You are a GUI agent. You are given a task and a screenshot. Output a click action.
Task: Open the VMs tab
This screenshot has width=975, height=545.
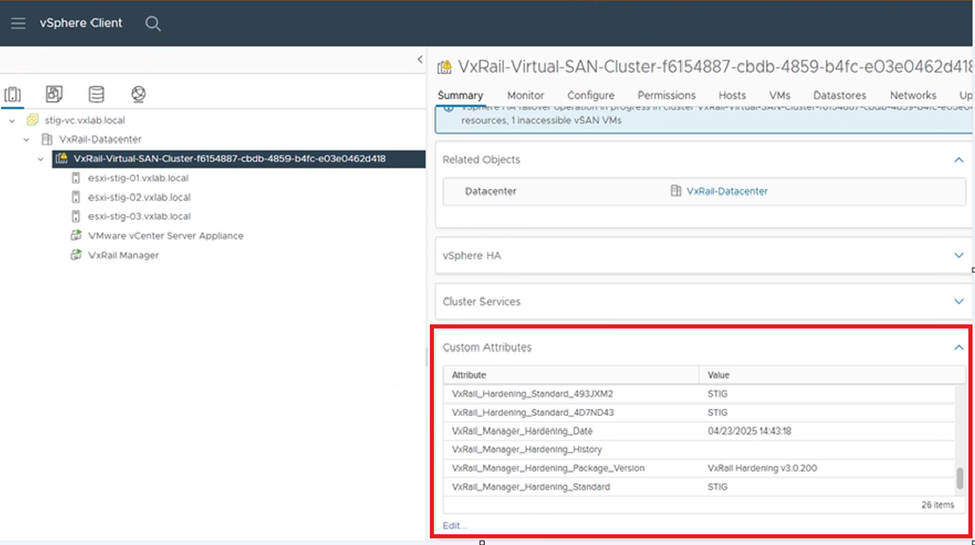tap(780, 95)
